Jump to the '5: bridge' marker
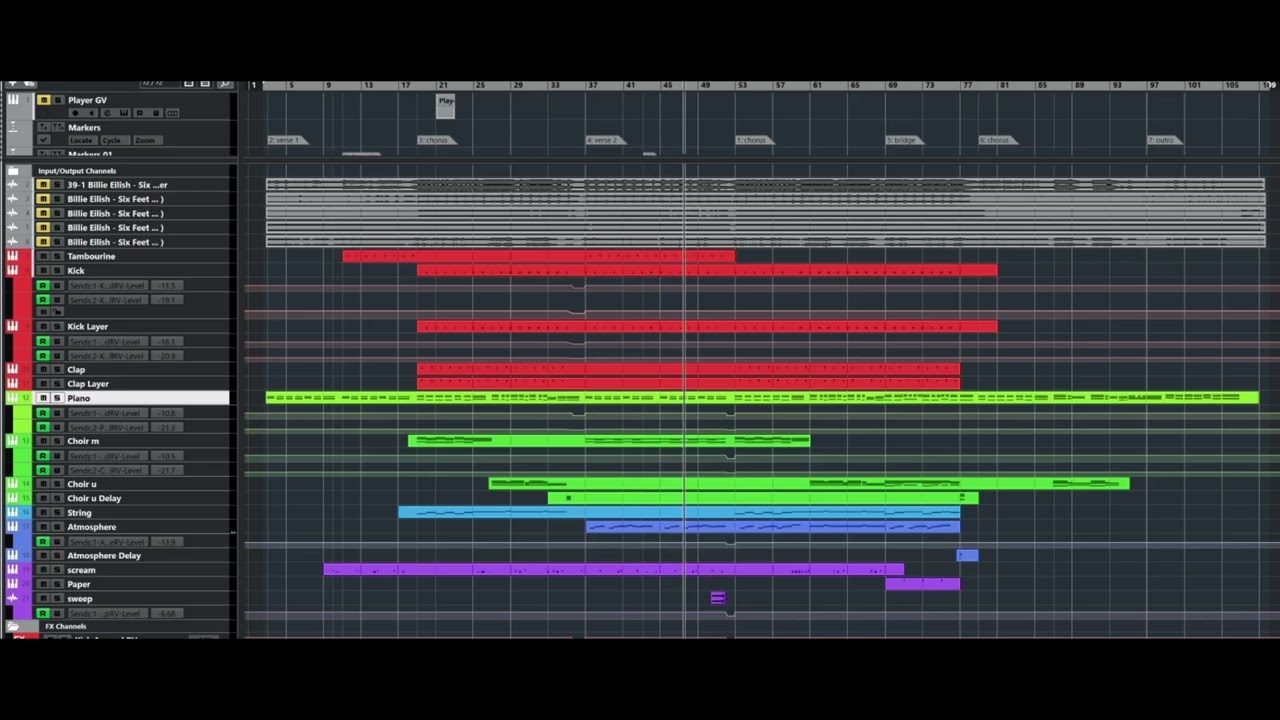This screenshot has width=1280, height=720. [x=904, y=140]
